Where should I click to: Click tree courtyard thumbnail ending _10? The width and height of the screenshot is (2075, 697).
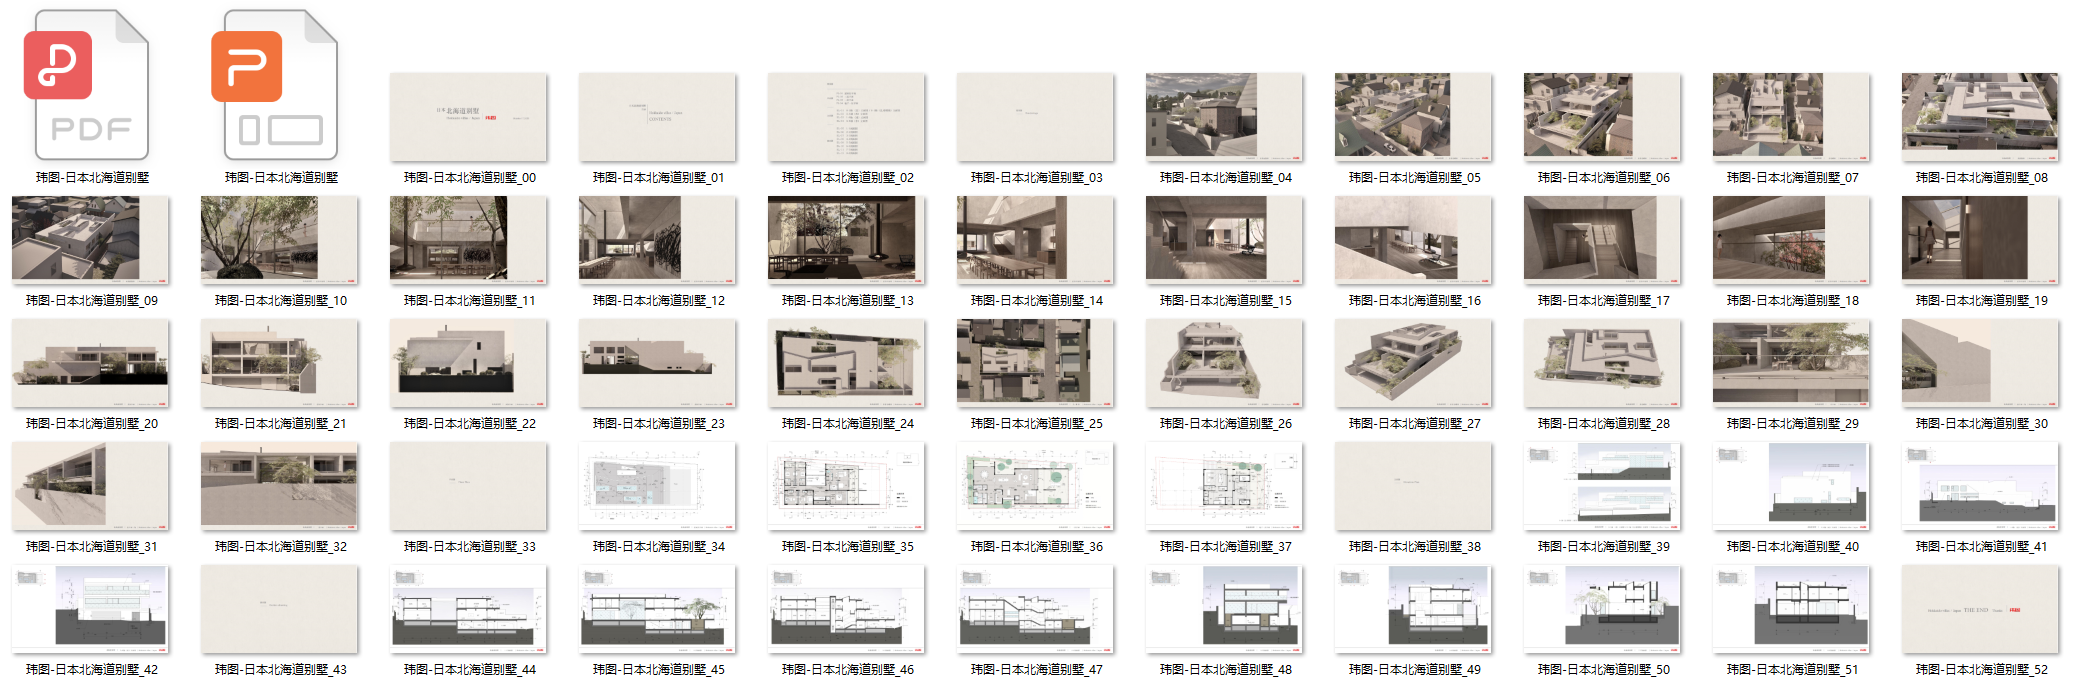tap(279, 240)
